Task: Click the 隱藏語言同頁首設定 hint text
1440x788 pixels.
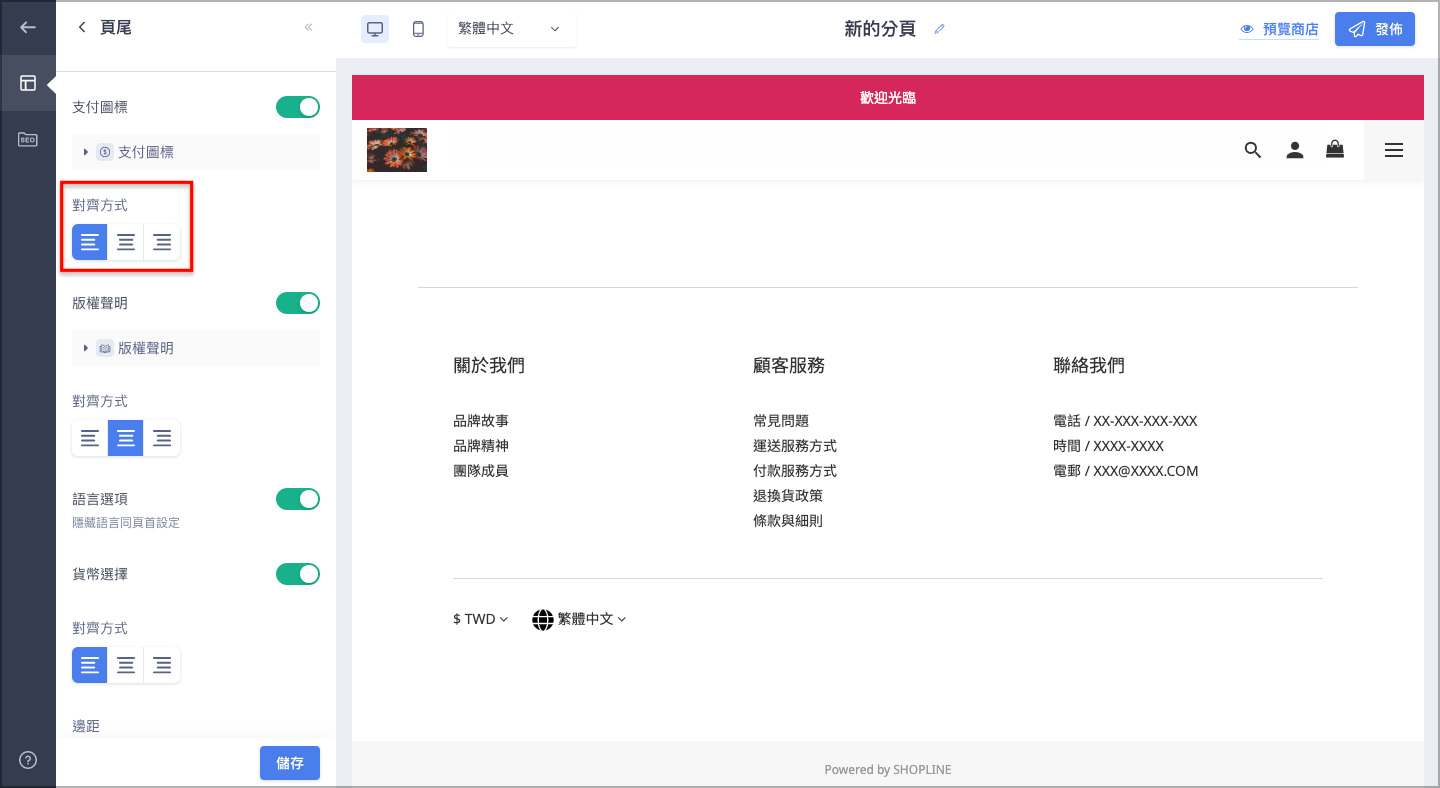Action: pos(126,523)
